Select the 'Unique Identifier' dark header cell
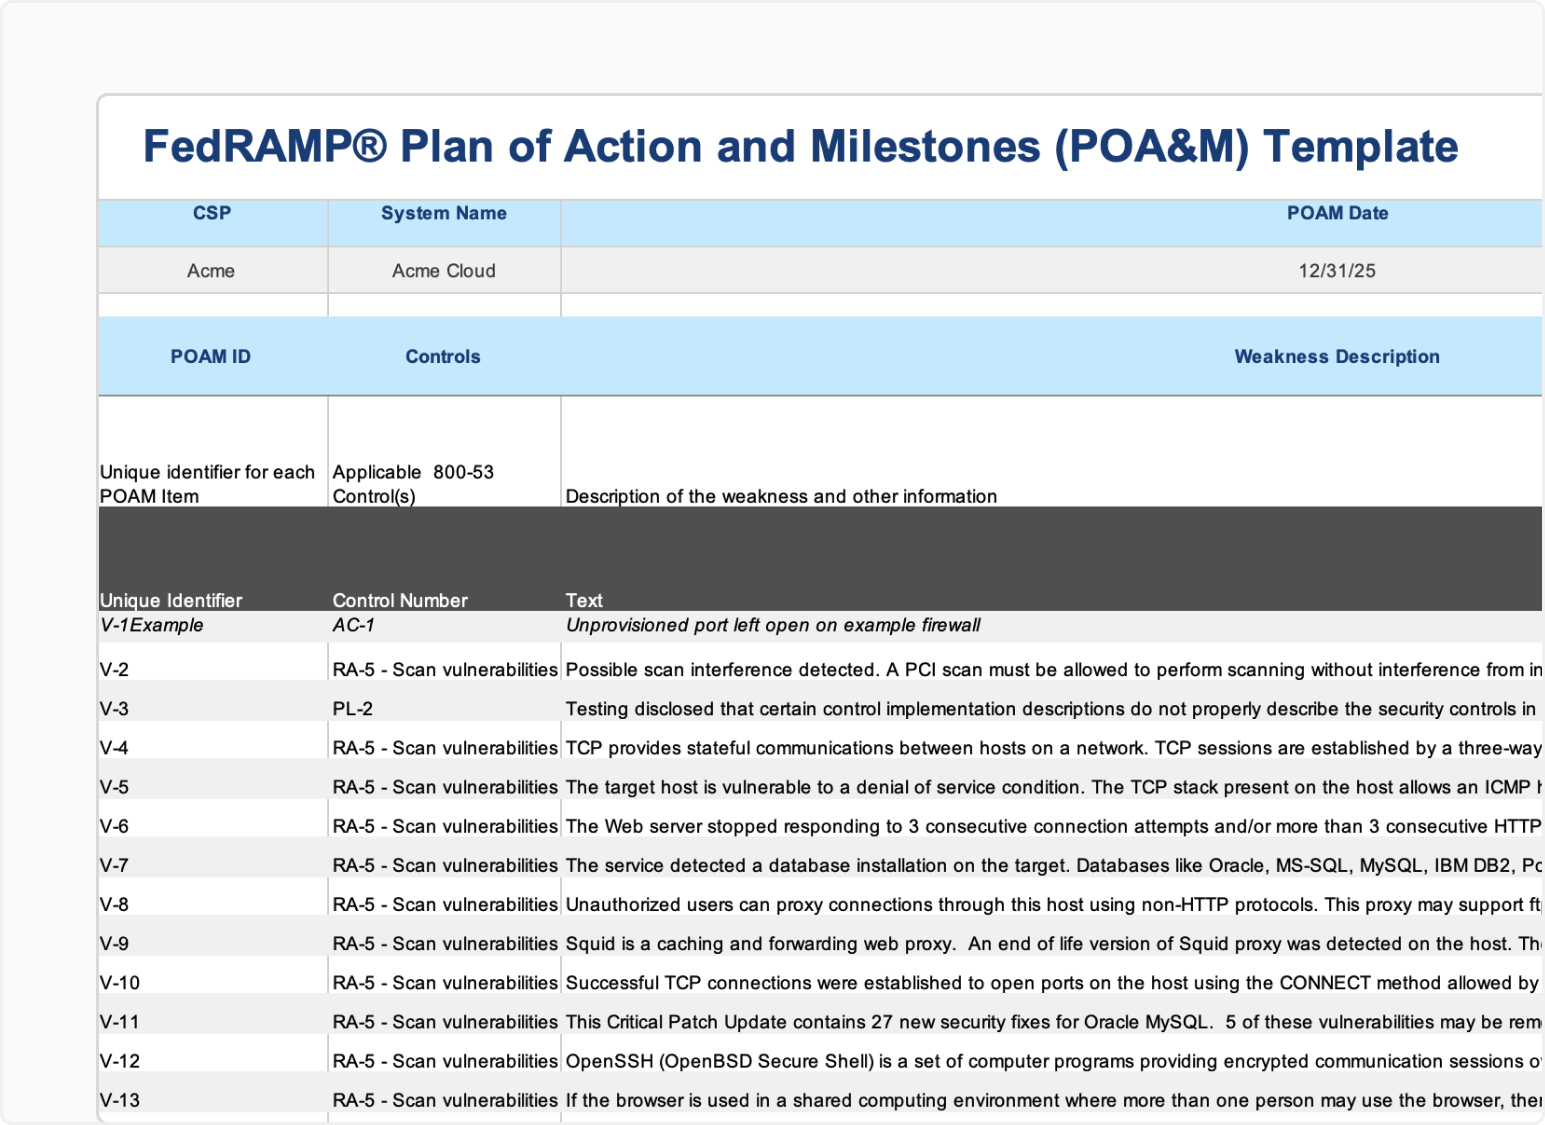Image resolution: width=1545 pixels, height=1125 pixels. [x=213, y=559]
